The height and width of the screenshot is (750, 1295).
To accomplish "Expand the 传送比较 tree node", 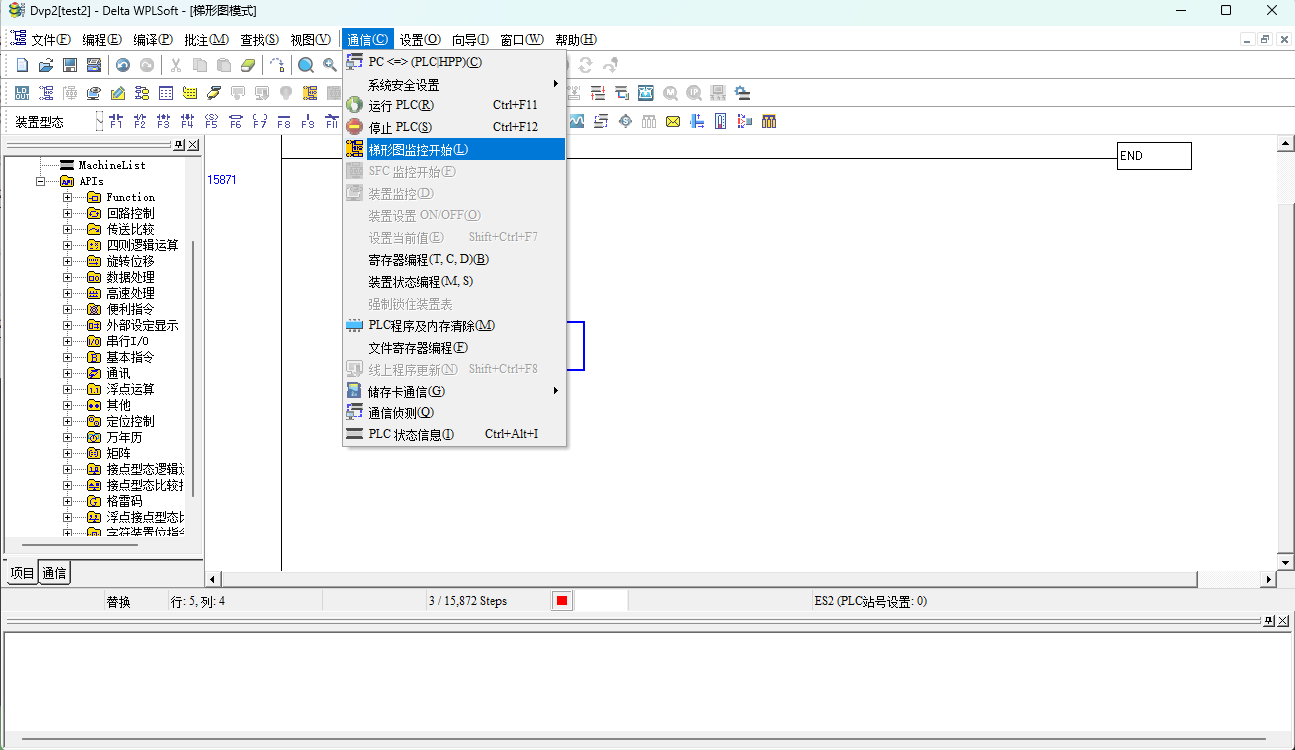I will (x=68, y=229).
